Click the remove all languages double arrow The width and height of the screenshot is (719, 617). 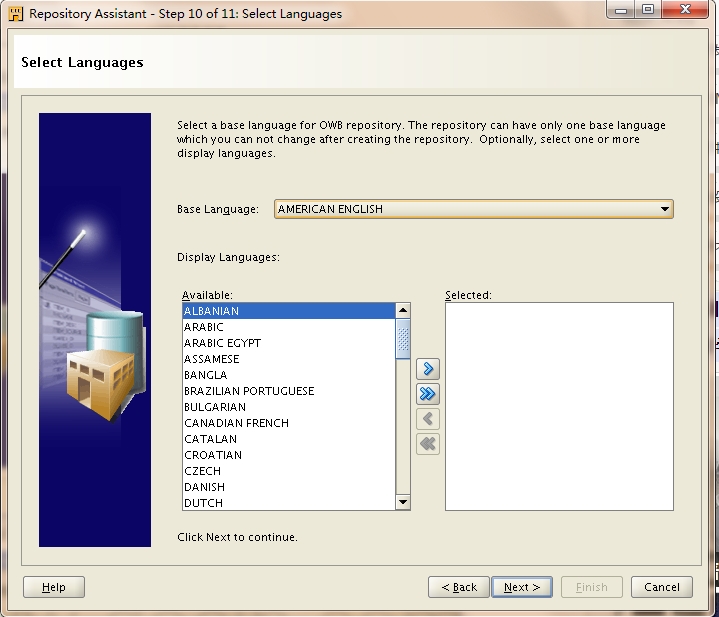428,444
